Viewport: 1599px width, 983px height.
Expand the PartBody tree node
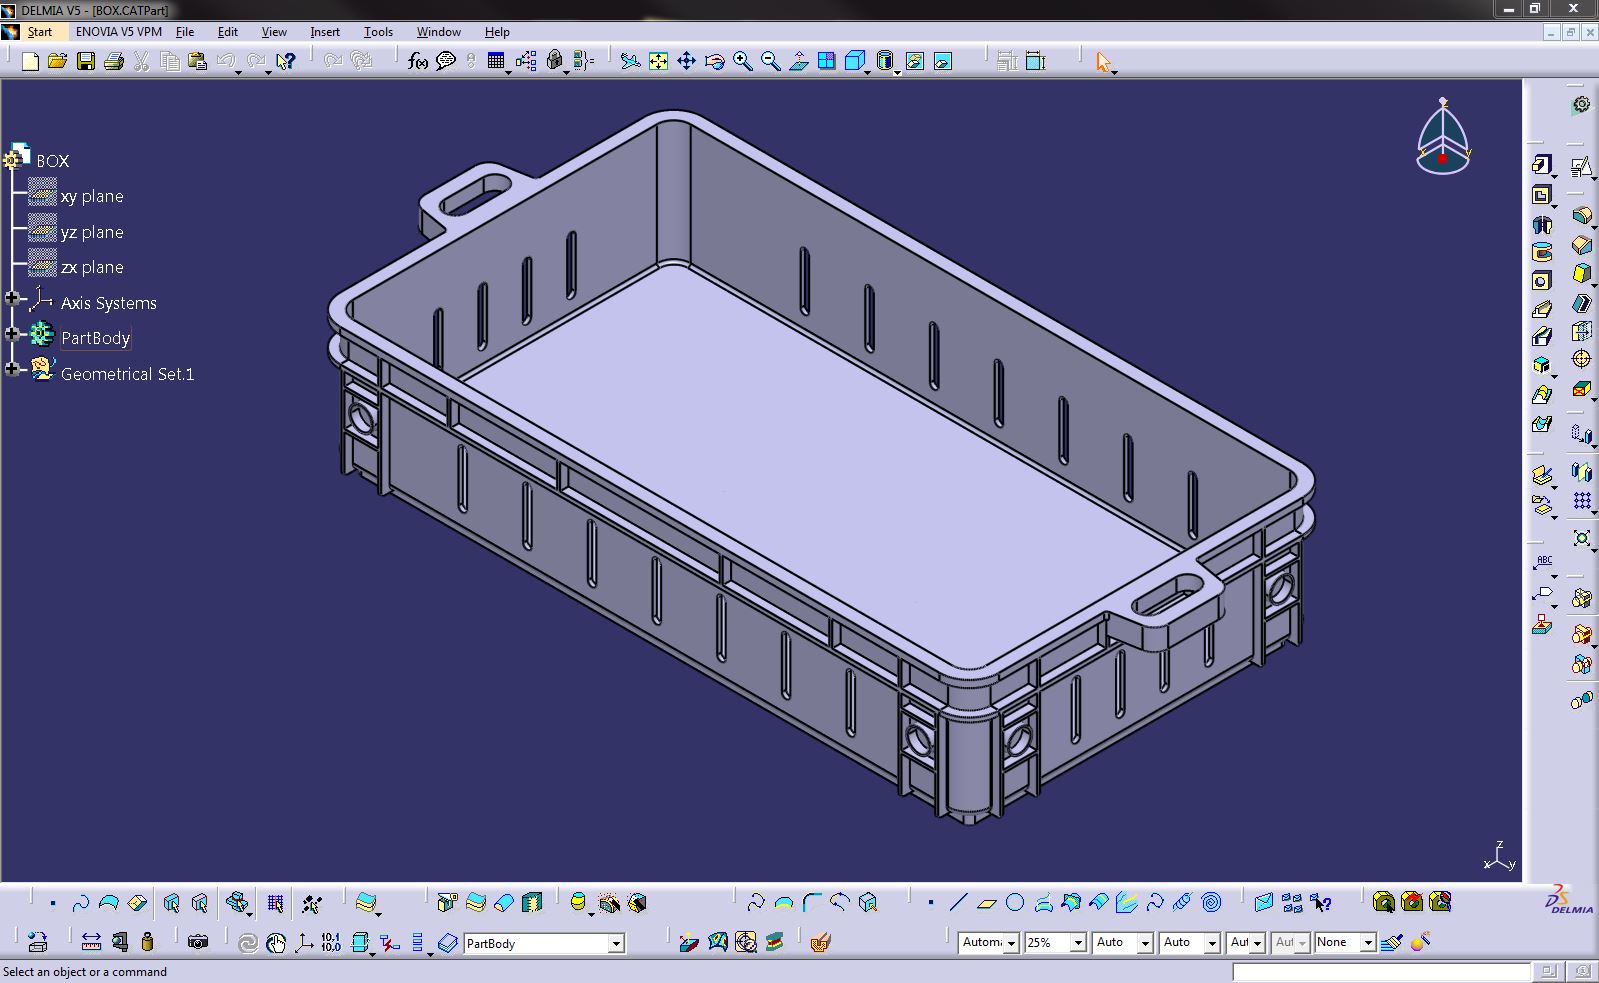12,333
